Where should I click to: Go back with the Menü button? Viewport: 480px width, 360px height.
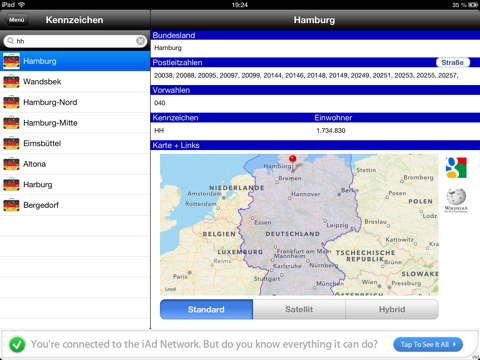tap(16, 20)
